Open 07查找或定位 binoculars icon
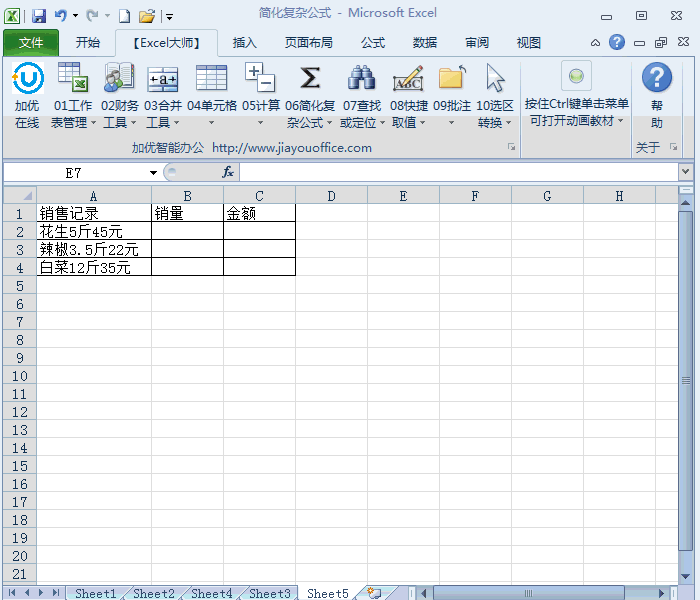 (361, 78)
